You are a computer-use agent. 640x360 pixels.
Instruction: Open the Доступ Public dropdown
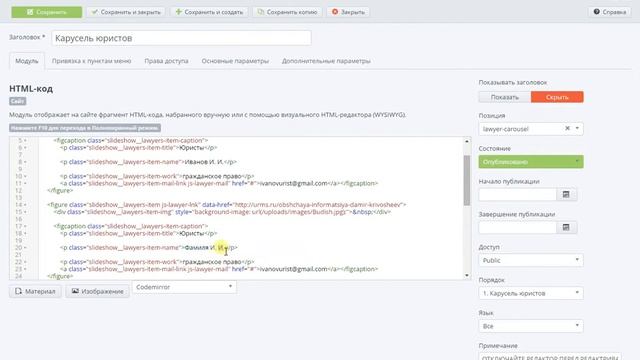click(x=531, y=260)
